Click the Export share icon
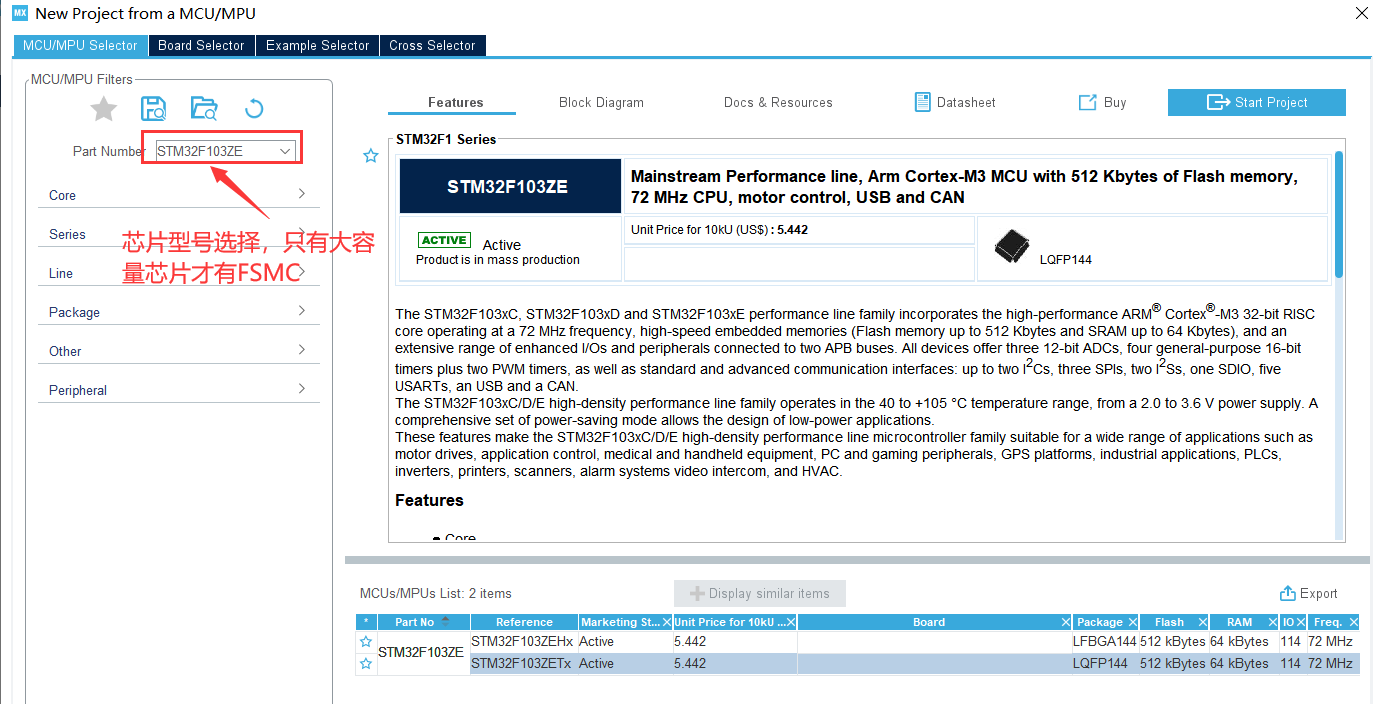Screen dimensions: 1382x704 (1288, 593)
